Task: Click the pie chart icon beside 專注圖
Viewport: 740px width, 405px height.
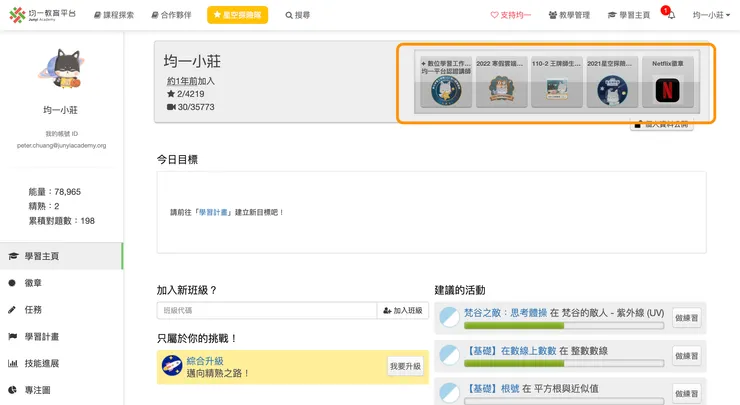Action: (12, 390)
